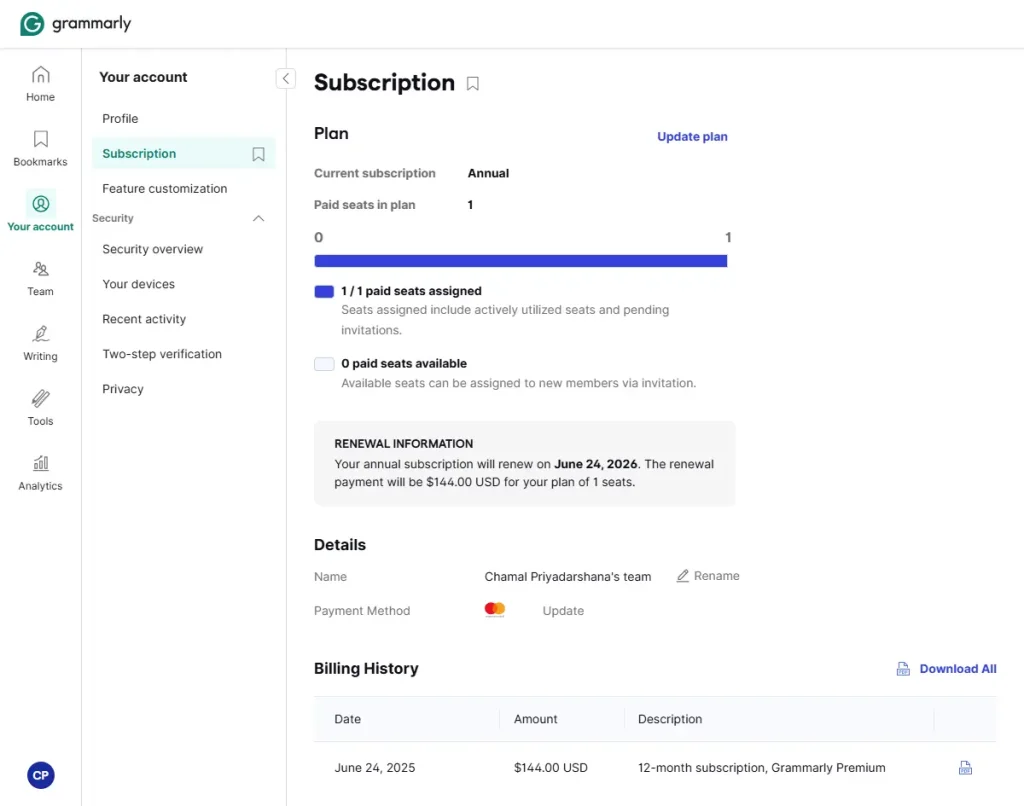
Task: Click Update for payment method
Action: click(563, 611)
